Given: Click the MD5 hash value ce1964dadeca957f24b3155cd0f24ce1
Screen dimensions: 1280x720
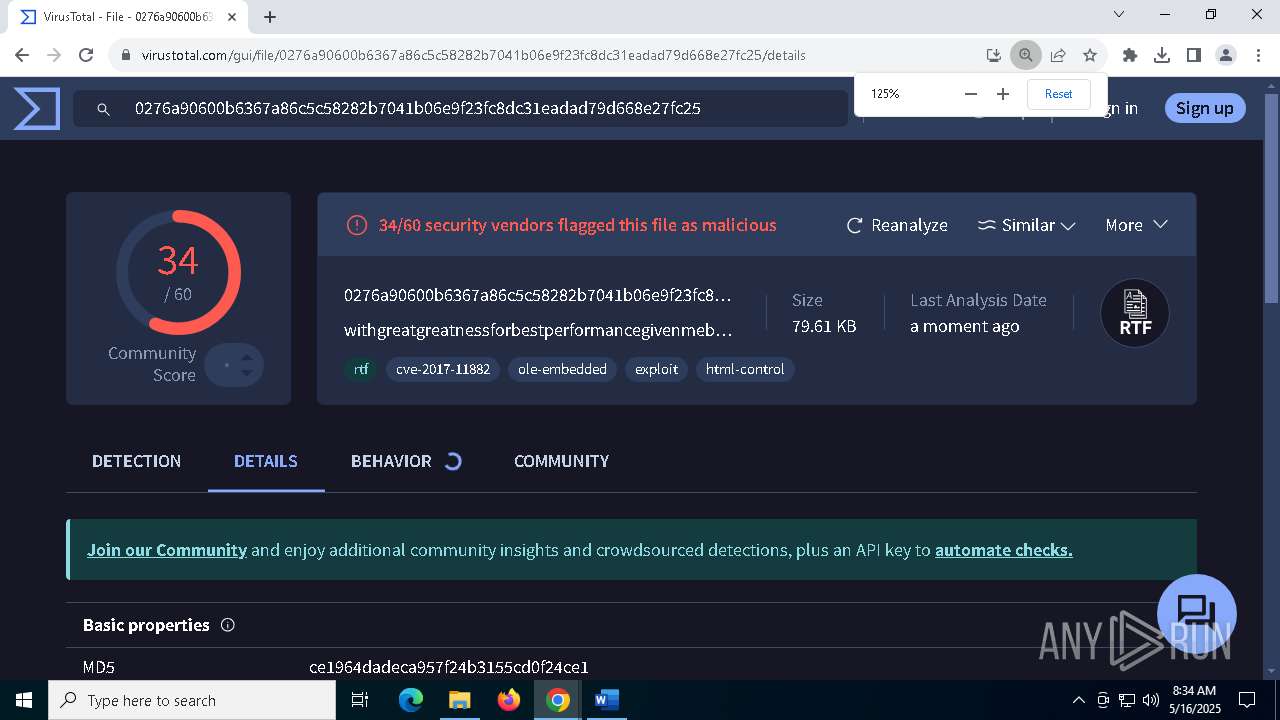Looking at the screenshot, I should 449,667.
